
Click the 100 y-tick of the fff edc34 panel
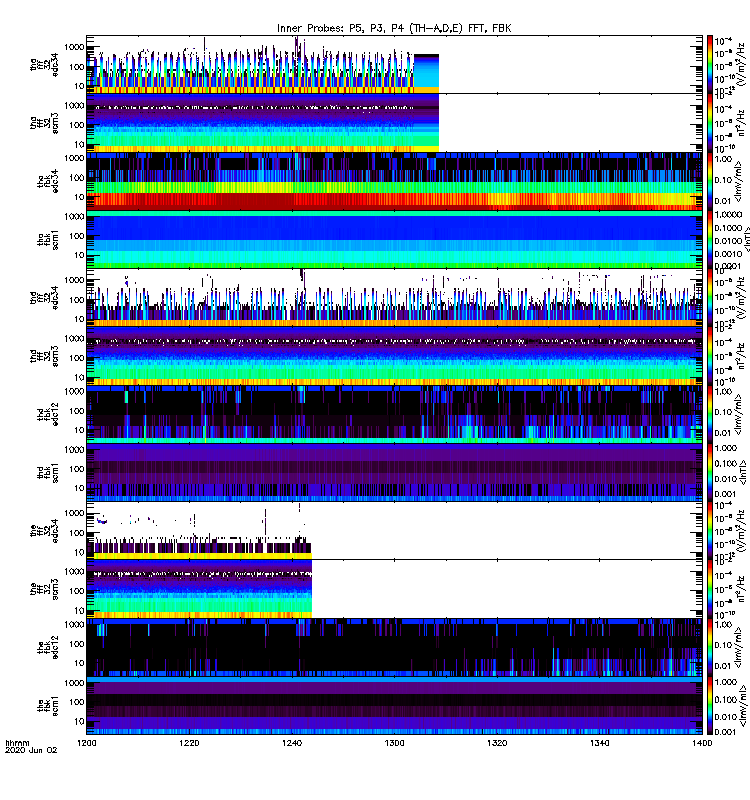77,533
